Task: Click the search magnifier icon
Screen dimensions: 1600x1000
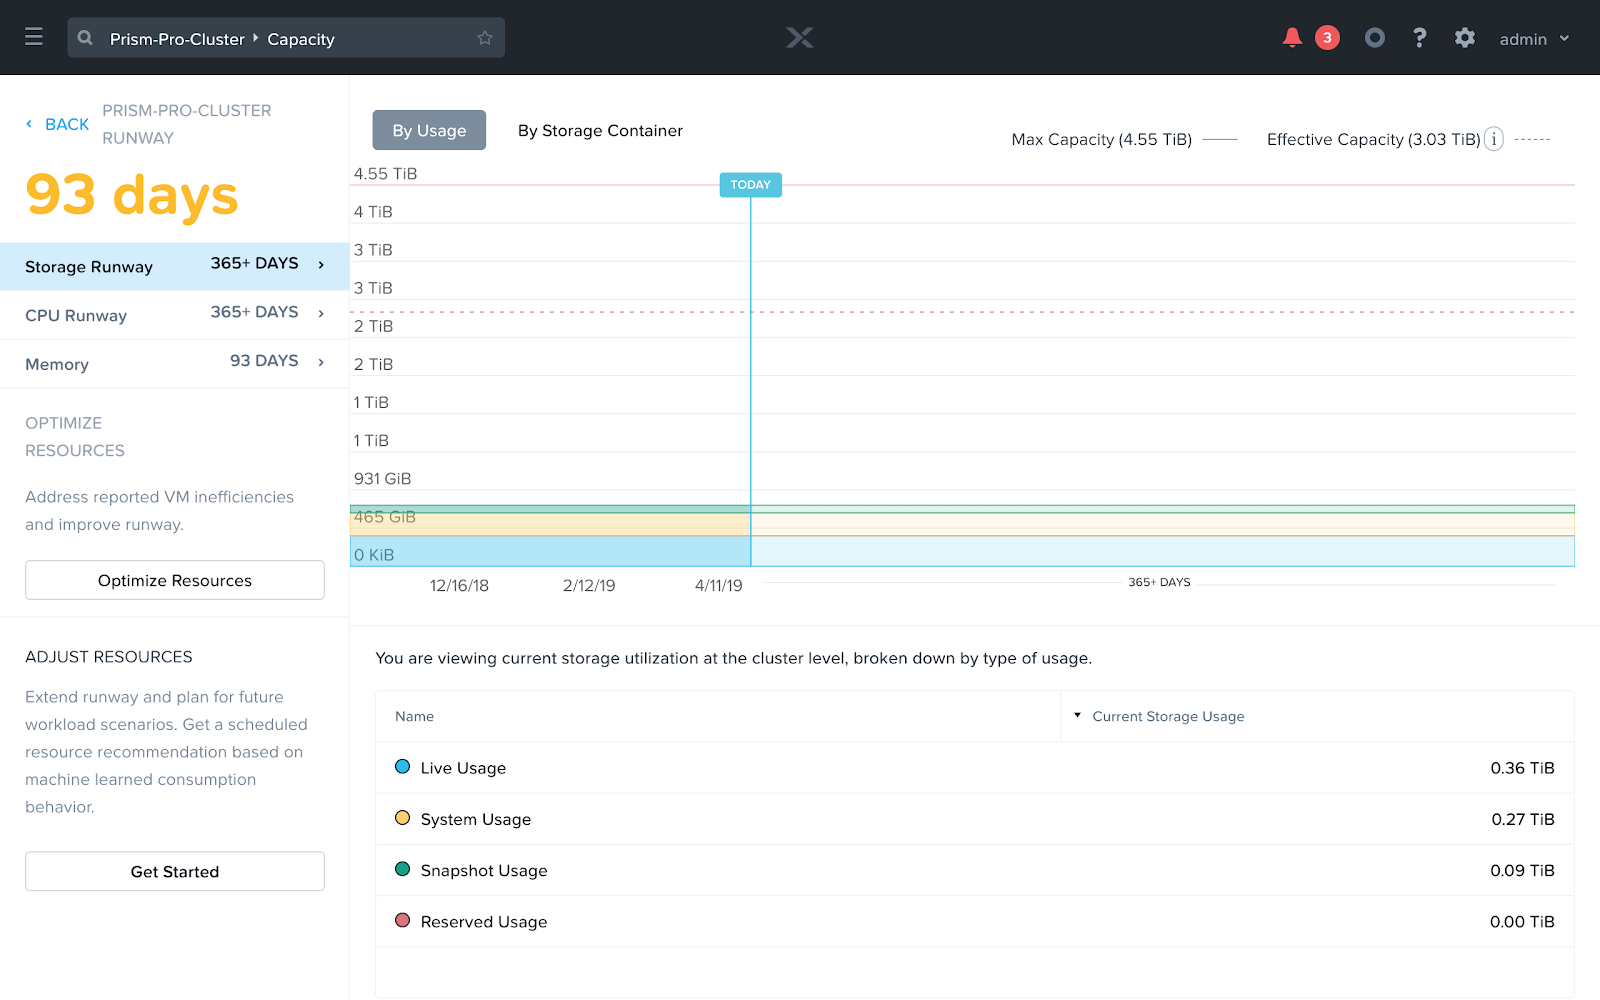Action: [86, 38]
